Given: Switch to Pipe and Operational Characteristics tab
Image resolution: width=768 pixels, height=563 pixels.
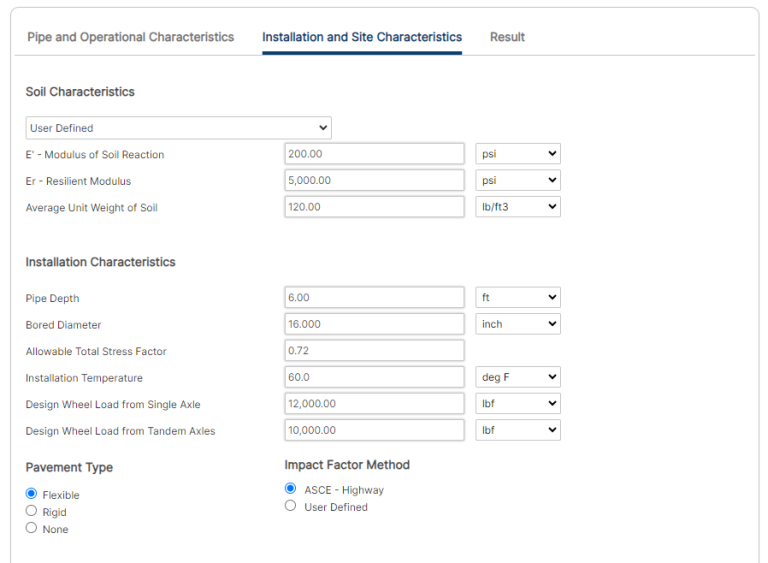Looking at the screenshot, I should coord(130,37).
